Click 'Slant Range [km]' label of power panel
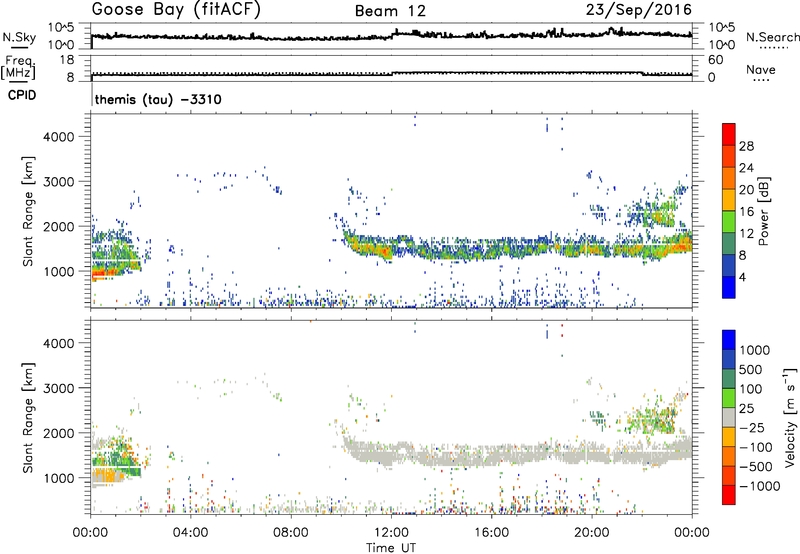 [x=28, y=211]
